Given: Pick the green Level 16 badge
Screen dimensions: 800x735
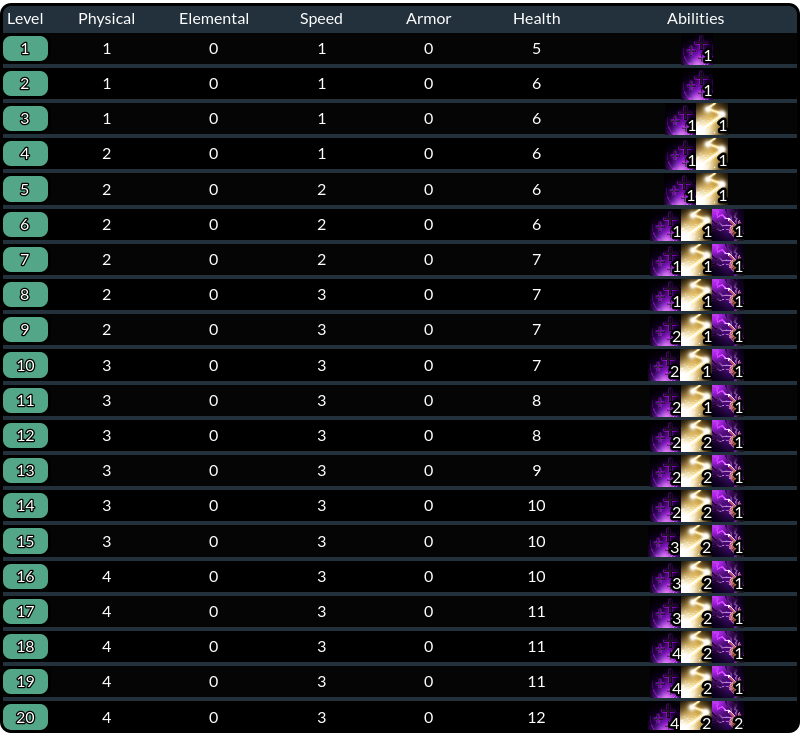Looking at the screenshot, I should point(26,576).
